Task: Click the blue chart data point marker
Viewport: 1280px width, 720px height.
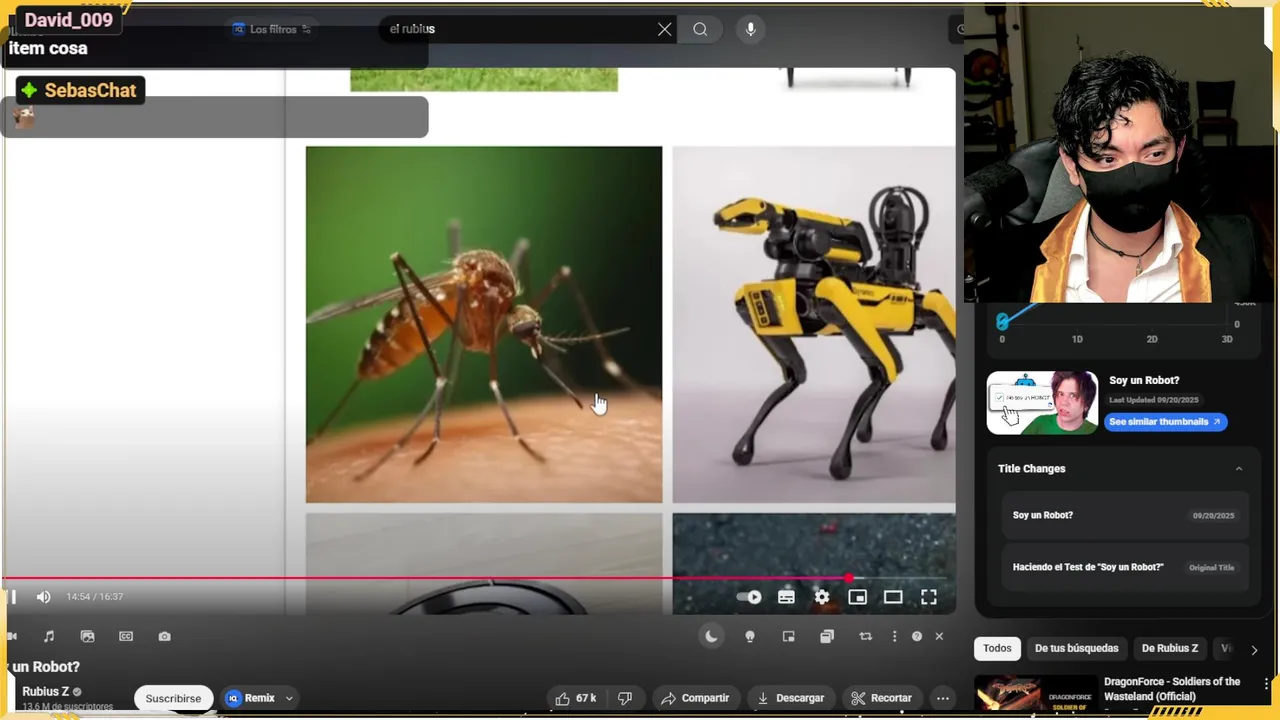Action: coord(1002,321)
